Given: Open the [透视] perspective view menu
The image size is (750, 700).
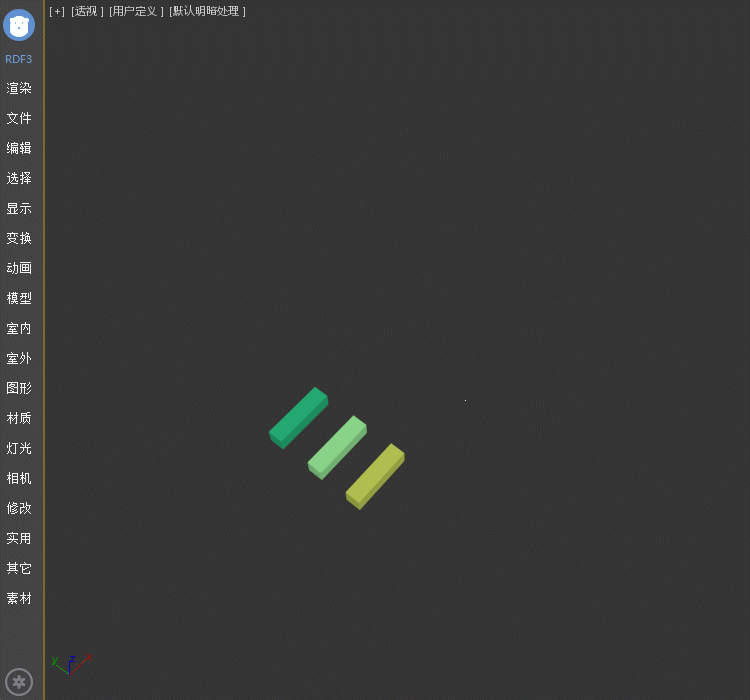Looking at the screenshot, I should (87, 11).
